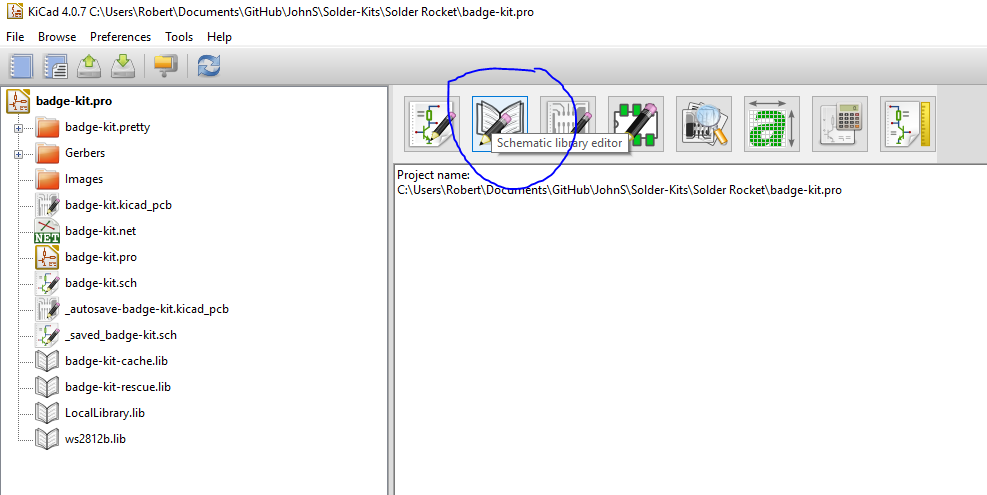This screenshot has height=495, width=987.
Task: Click the ws2812b.lib book icon
Action: (47, 439)
